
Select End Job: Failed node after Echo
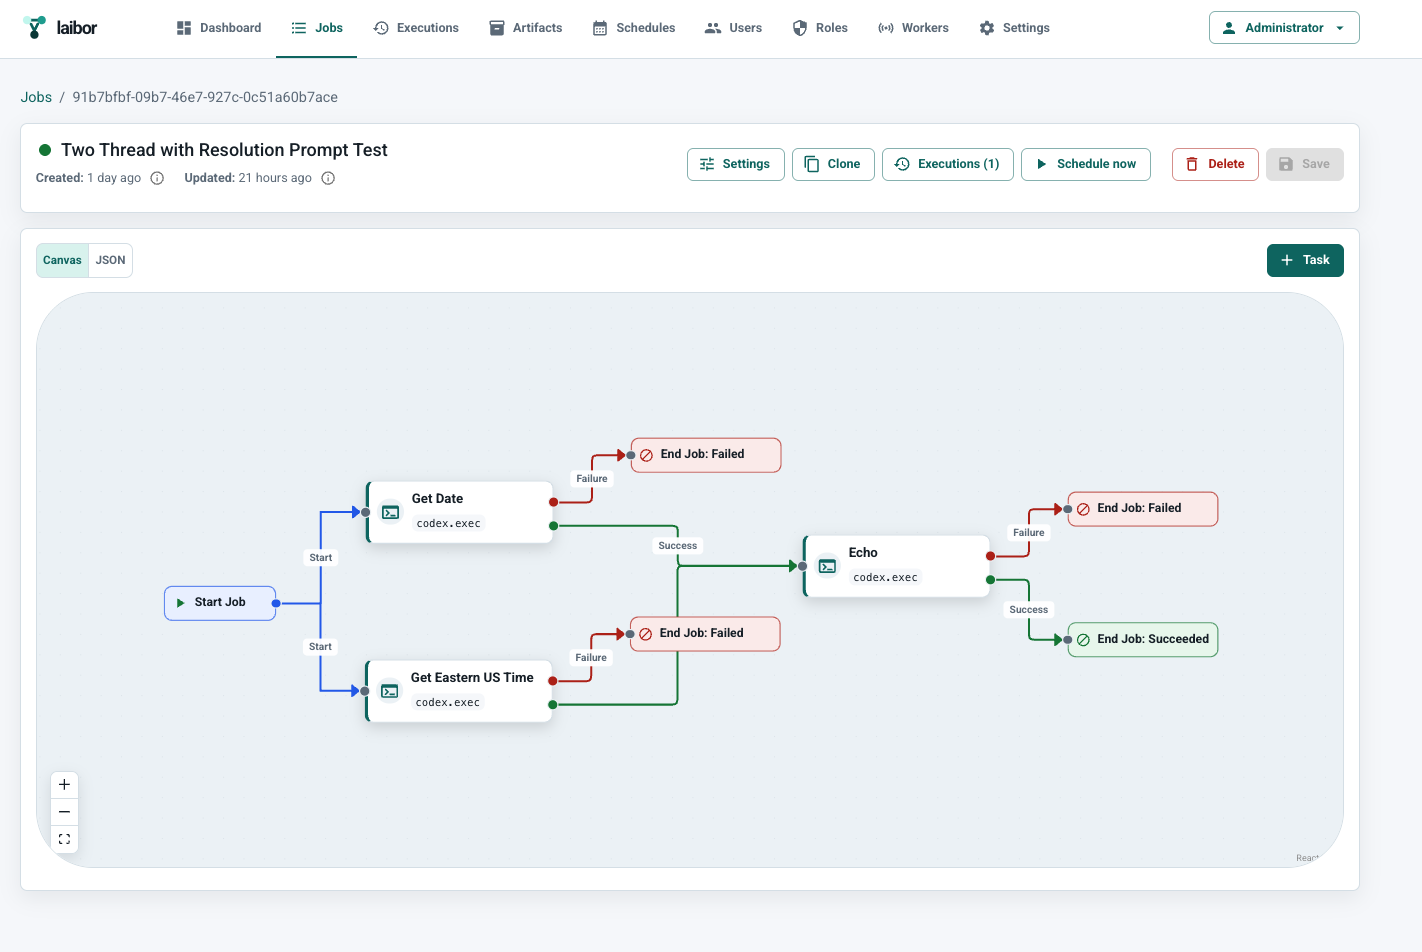(x=1143, y=509)
